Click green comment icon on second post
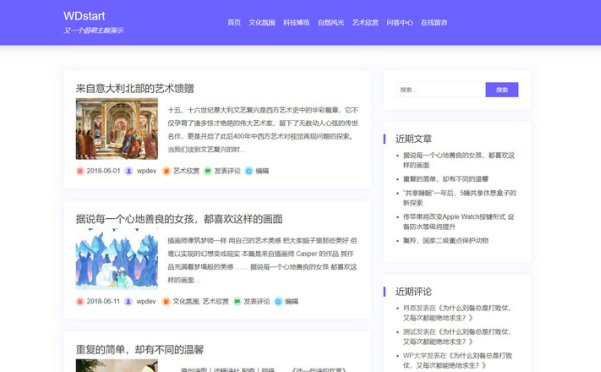The height and width of the screenshot is (372, 601). coord(237,302)
